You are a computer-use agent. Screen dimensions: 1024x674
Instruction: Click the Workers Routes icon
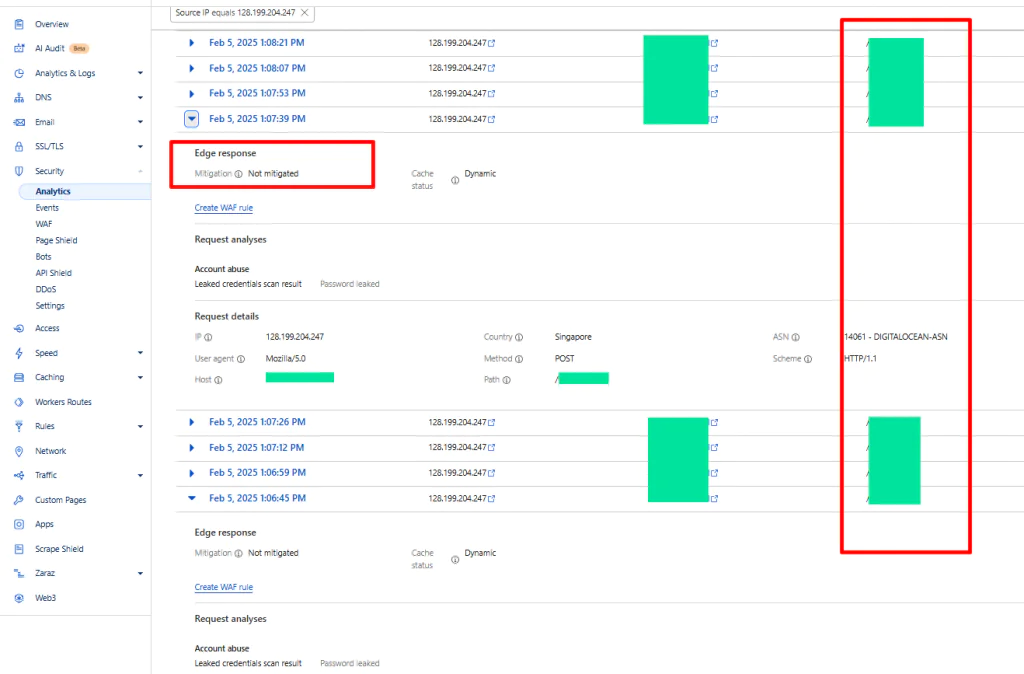point(19,402)
